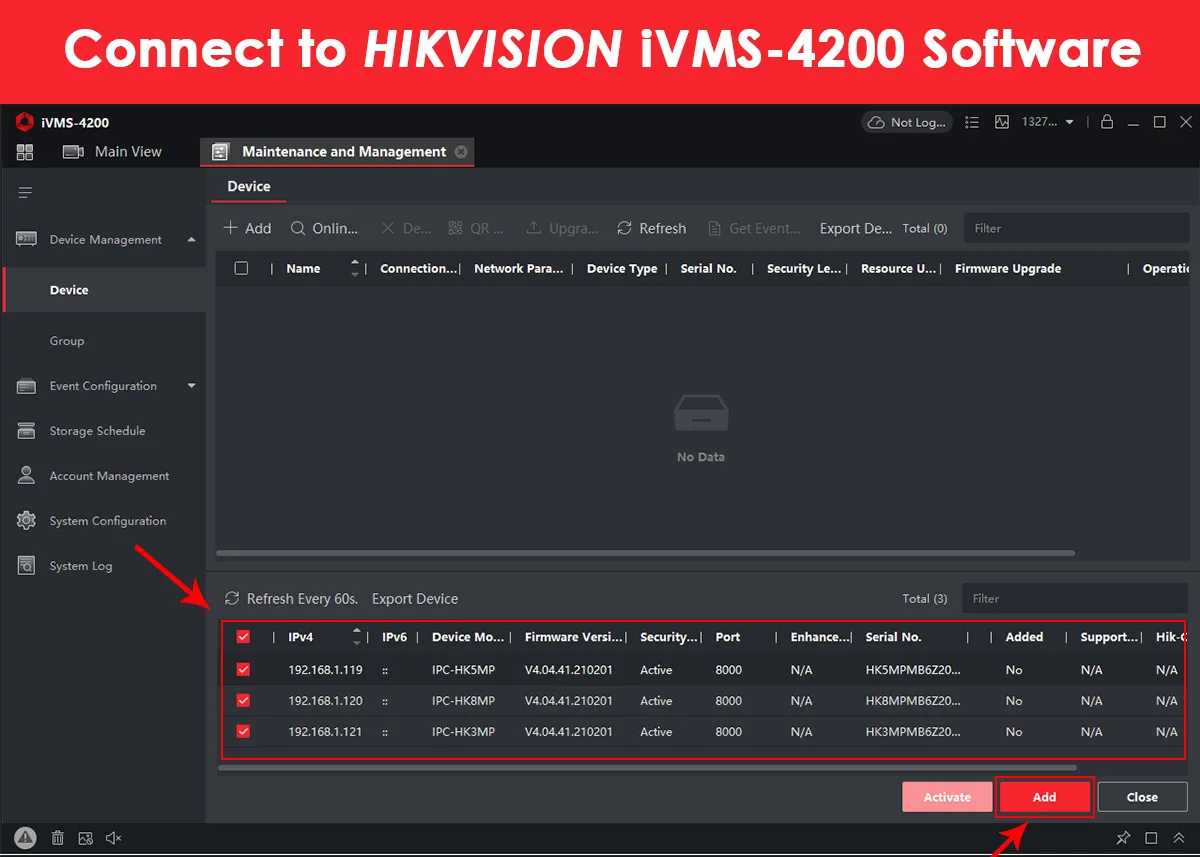
Task: Click the Event Configuration sidebar icon
Action: pos(27,386)
